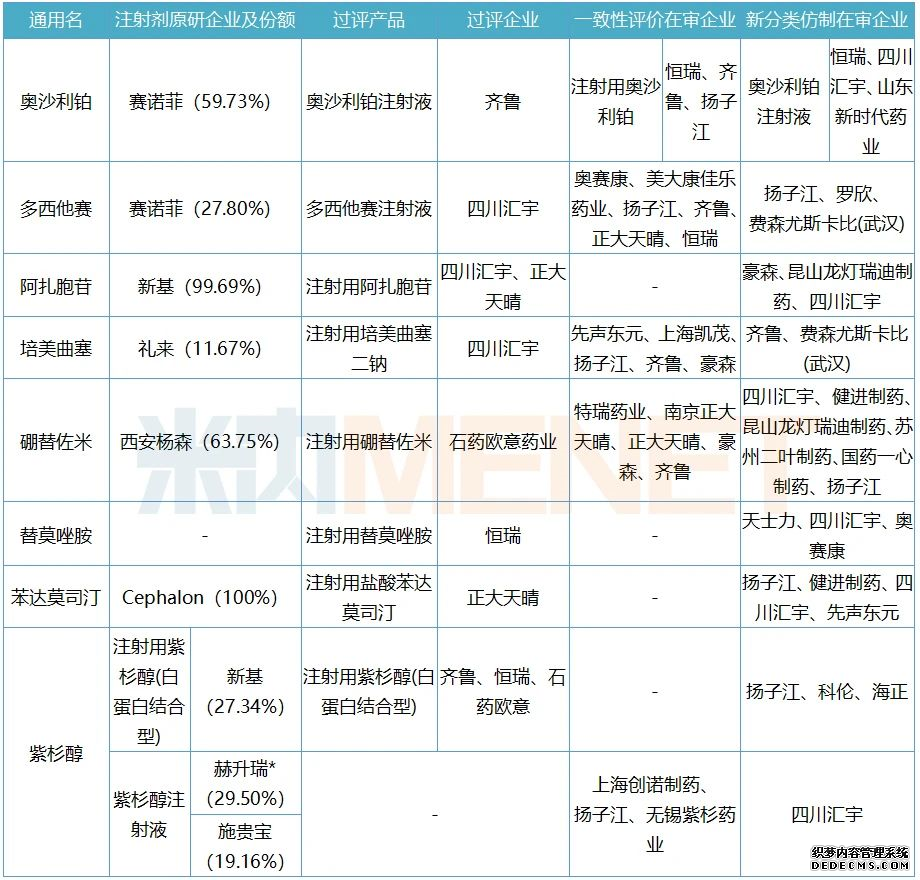
Task: Select the 苯达莫司汀 generic name cell
Action: point(56,597)
